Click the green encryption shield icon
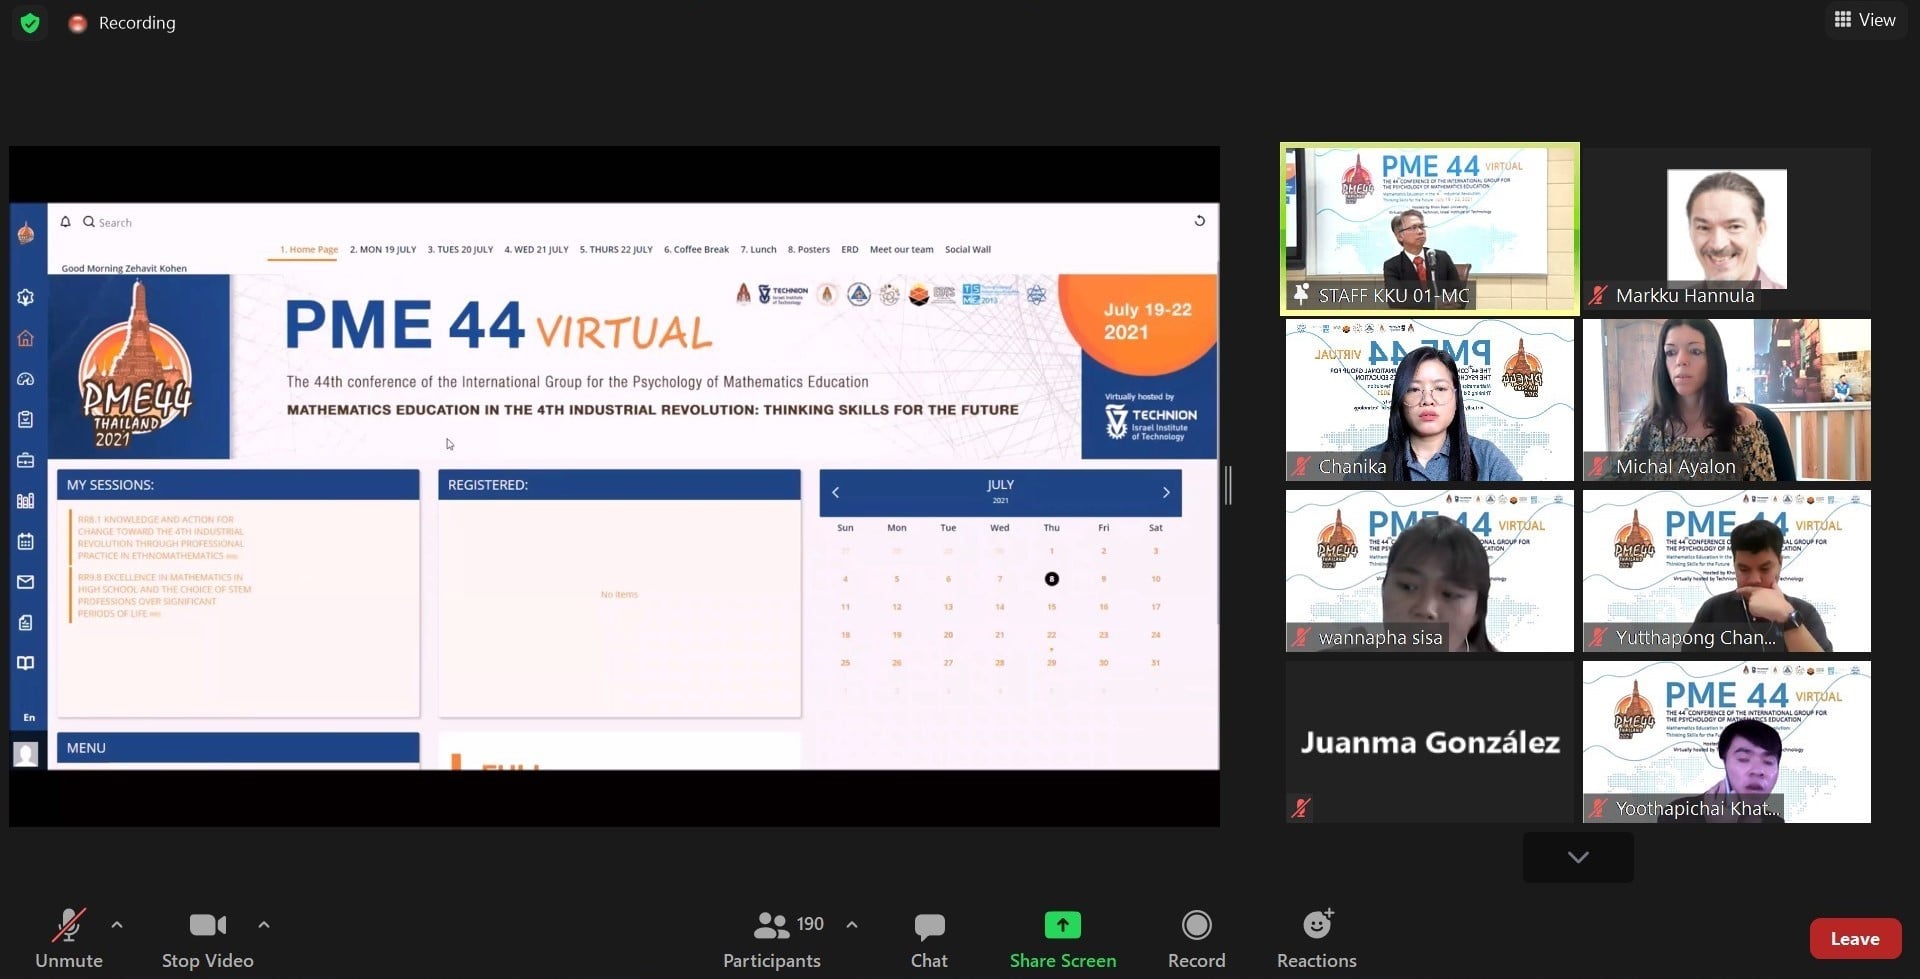 click(x=30, y=23)
